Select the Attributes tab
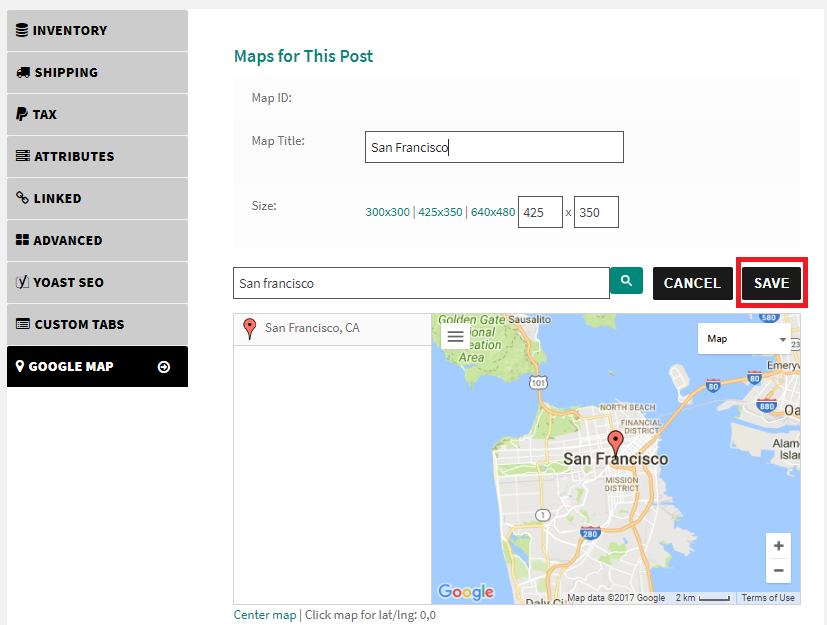The height and width of the screenshot is (625, 827). coord(97,157)
